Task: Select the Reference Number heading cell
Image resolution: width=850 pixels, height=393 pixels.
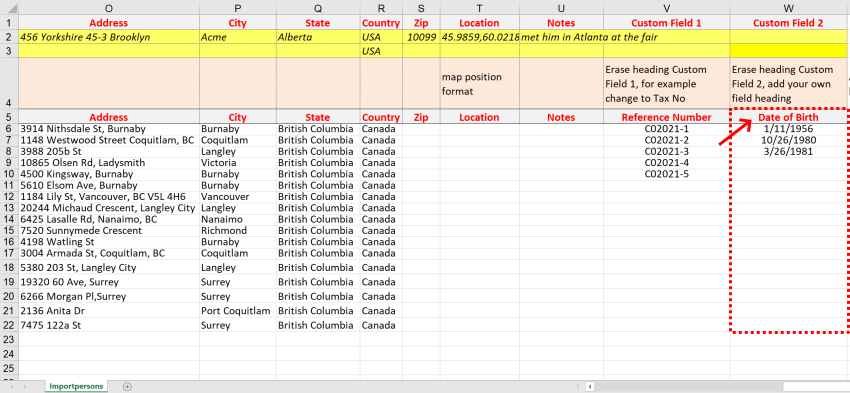Action: (666, 118)
